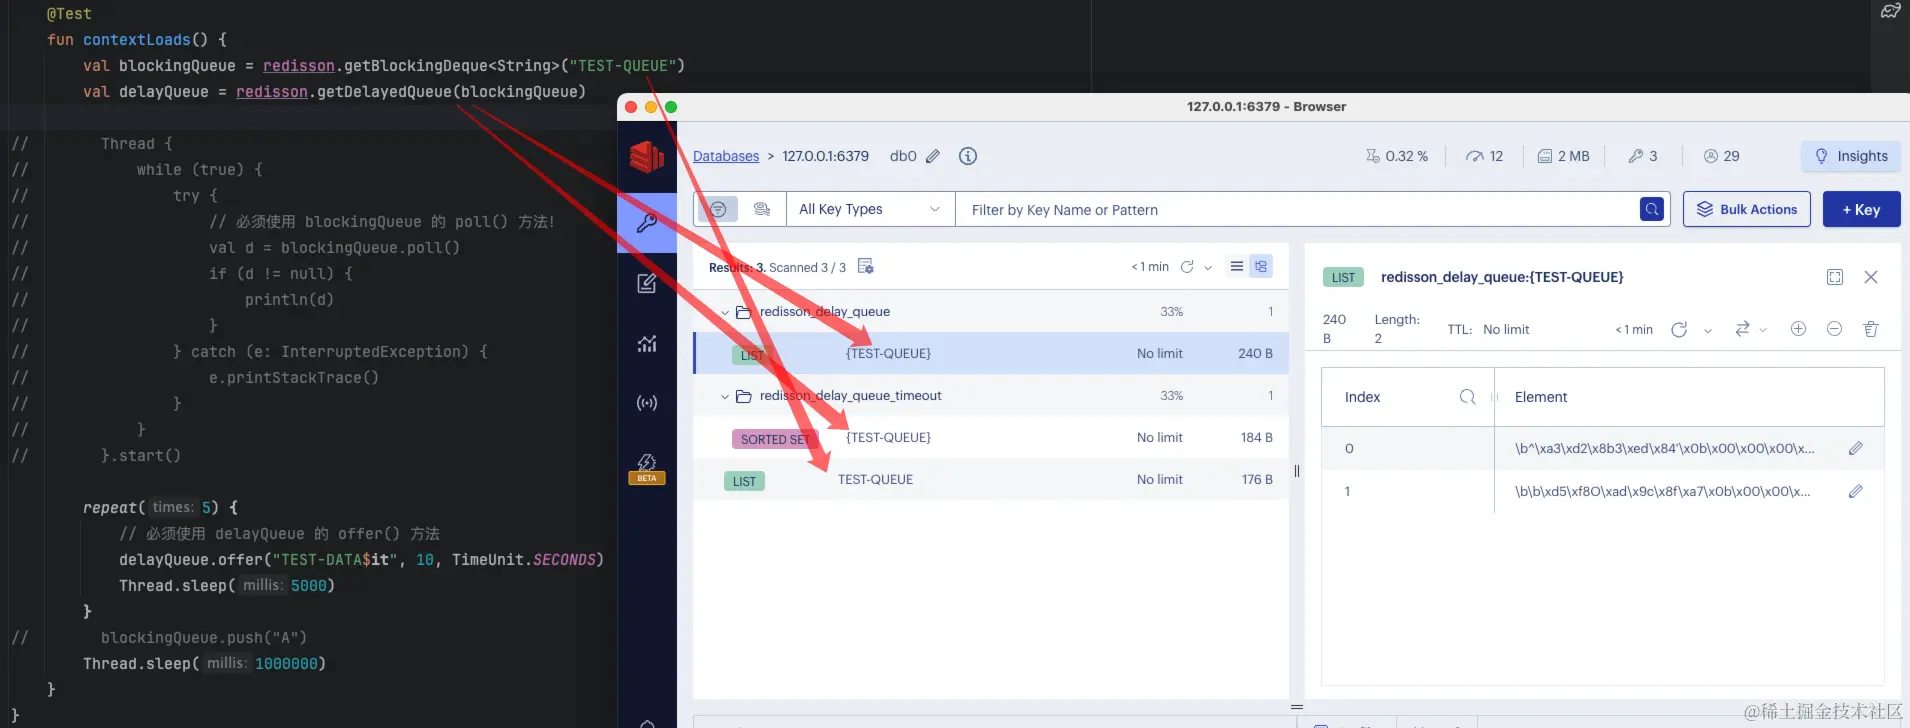1910x728 pixels.
Task: Switch to filter by key name mode
Action: pos(718,209)
